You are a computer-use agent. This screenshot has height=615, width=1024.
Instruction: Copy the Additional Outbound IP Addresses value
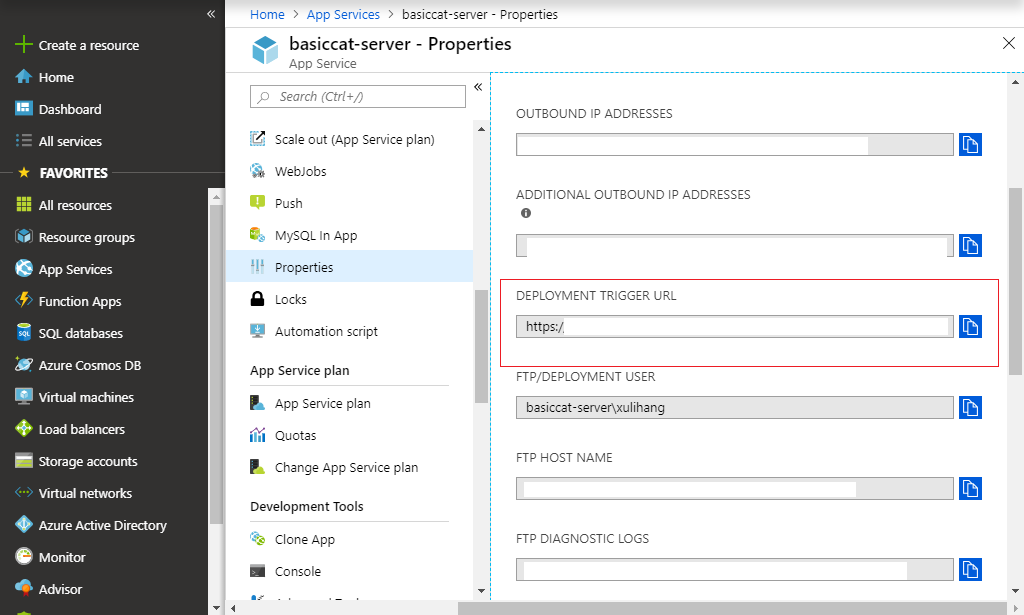point(970,245)
